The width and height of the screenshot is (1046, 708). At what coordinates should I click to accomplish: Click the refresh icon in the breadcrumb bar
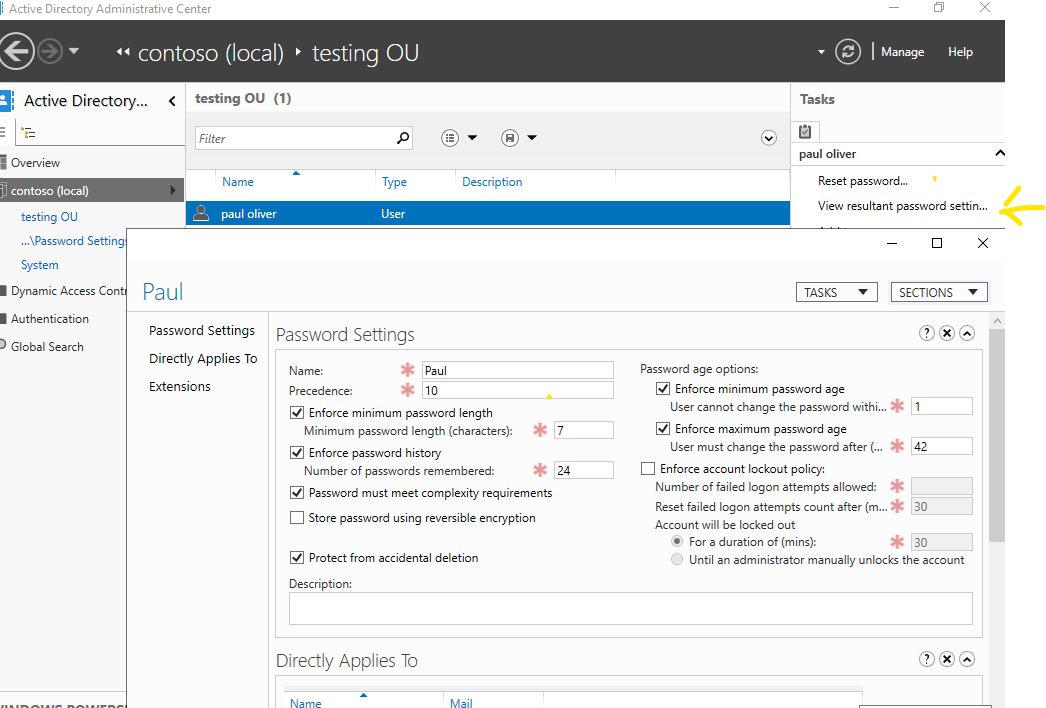pos(848,51)
